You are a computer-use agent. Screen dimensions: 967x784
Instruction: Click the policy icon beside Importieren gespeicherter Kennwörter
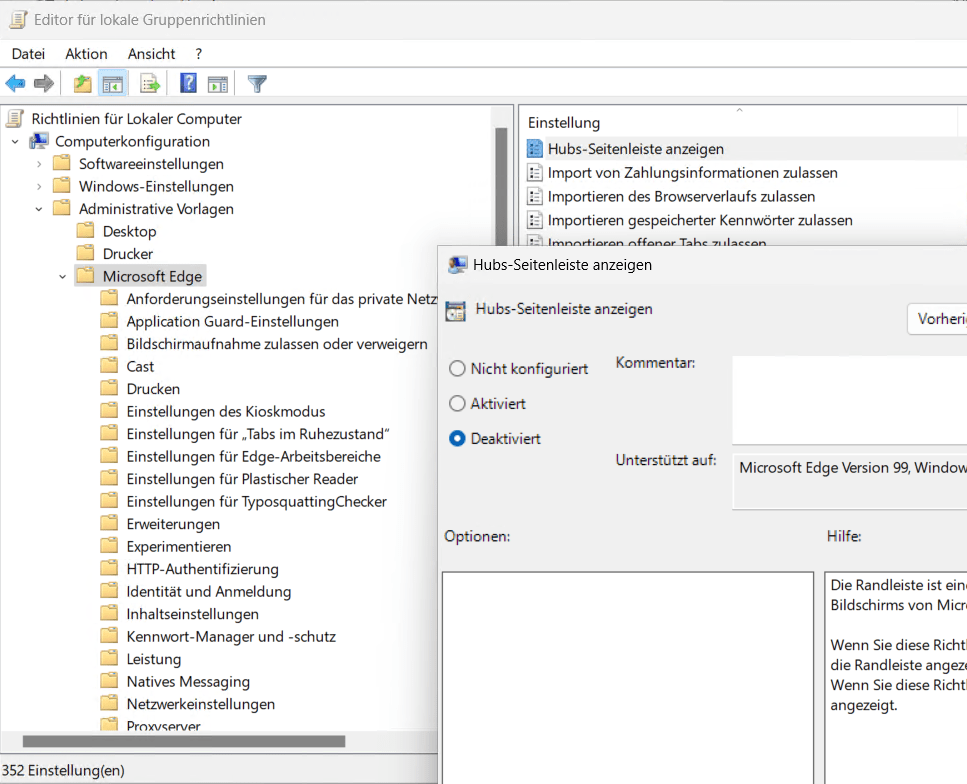pyautogui.click(x=535, y=220)
